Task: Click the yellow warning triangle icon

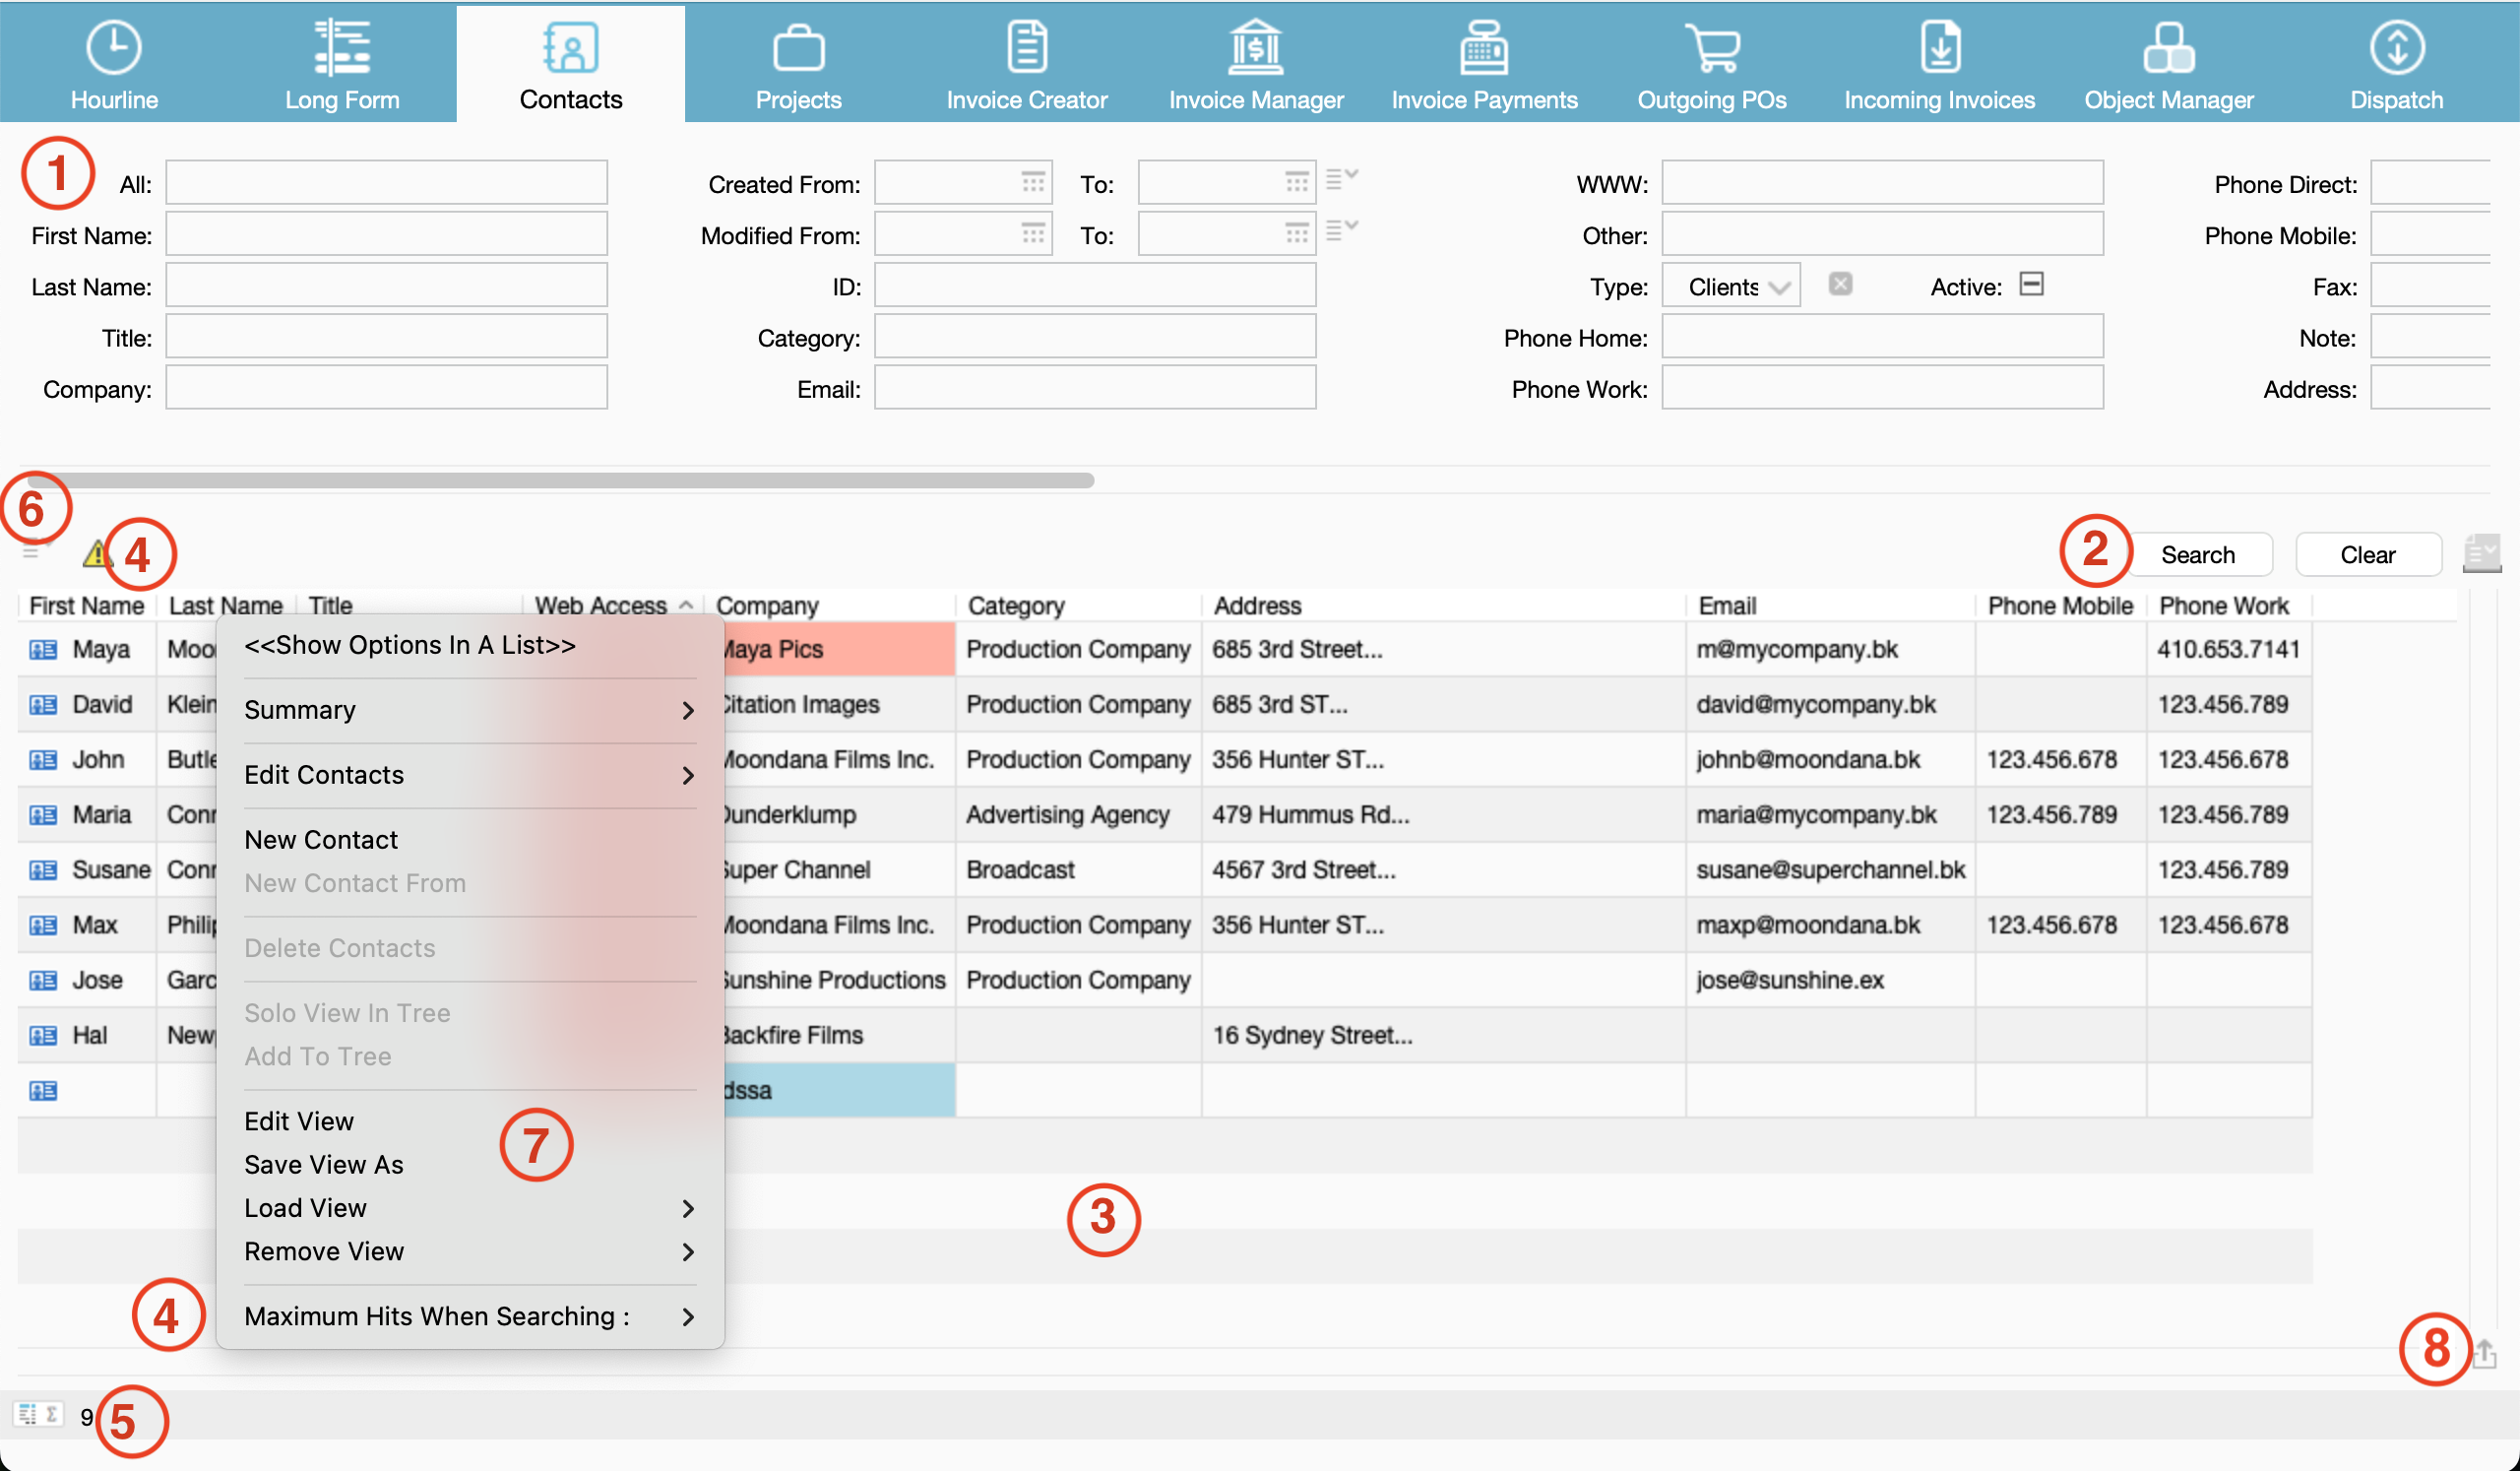Action: pos(95,553)
